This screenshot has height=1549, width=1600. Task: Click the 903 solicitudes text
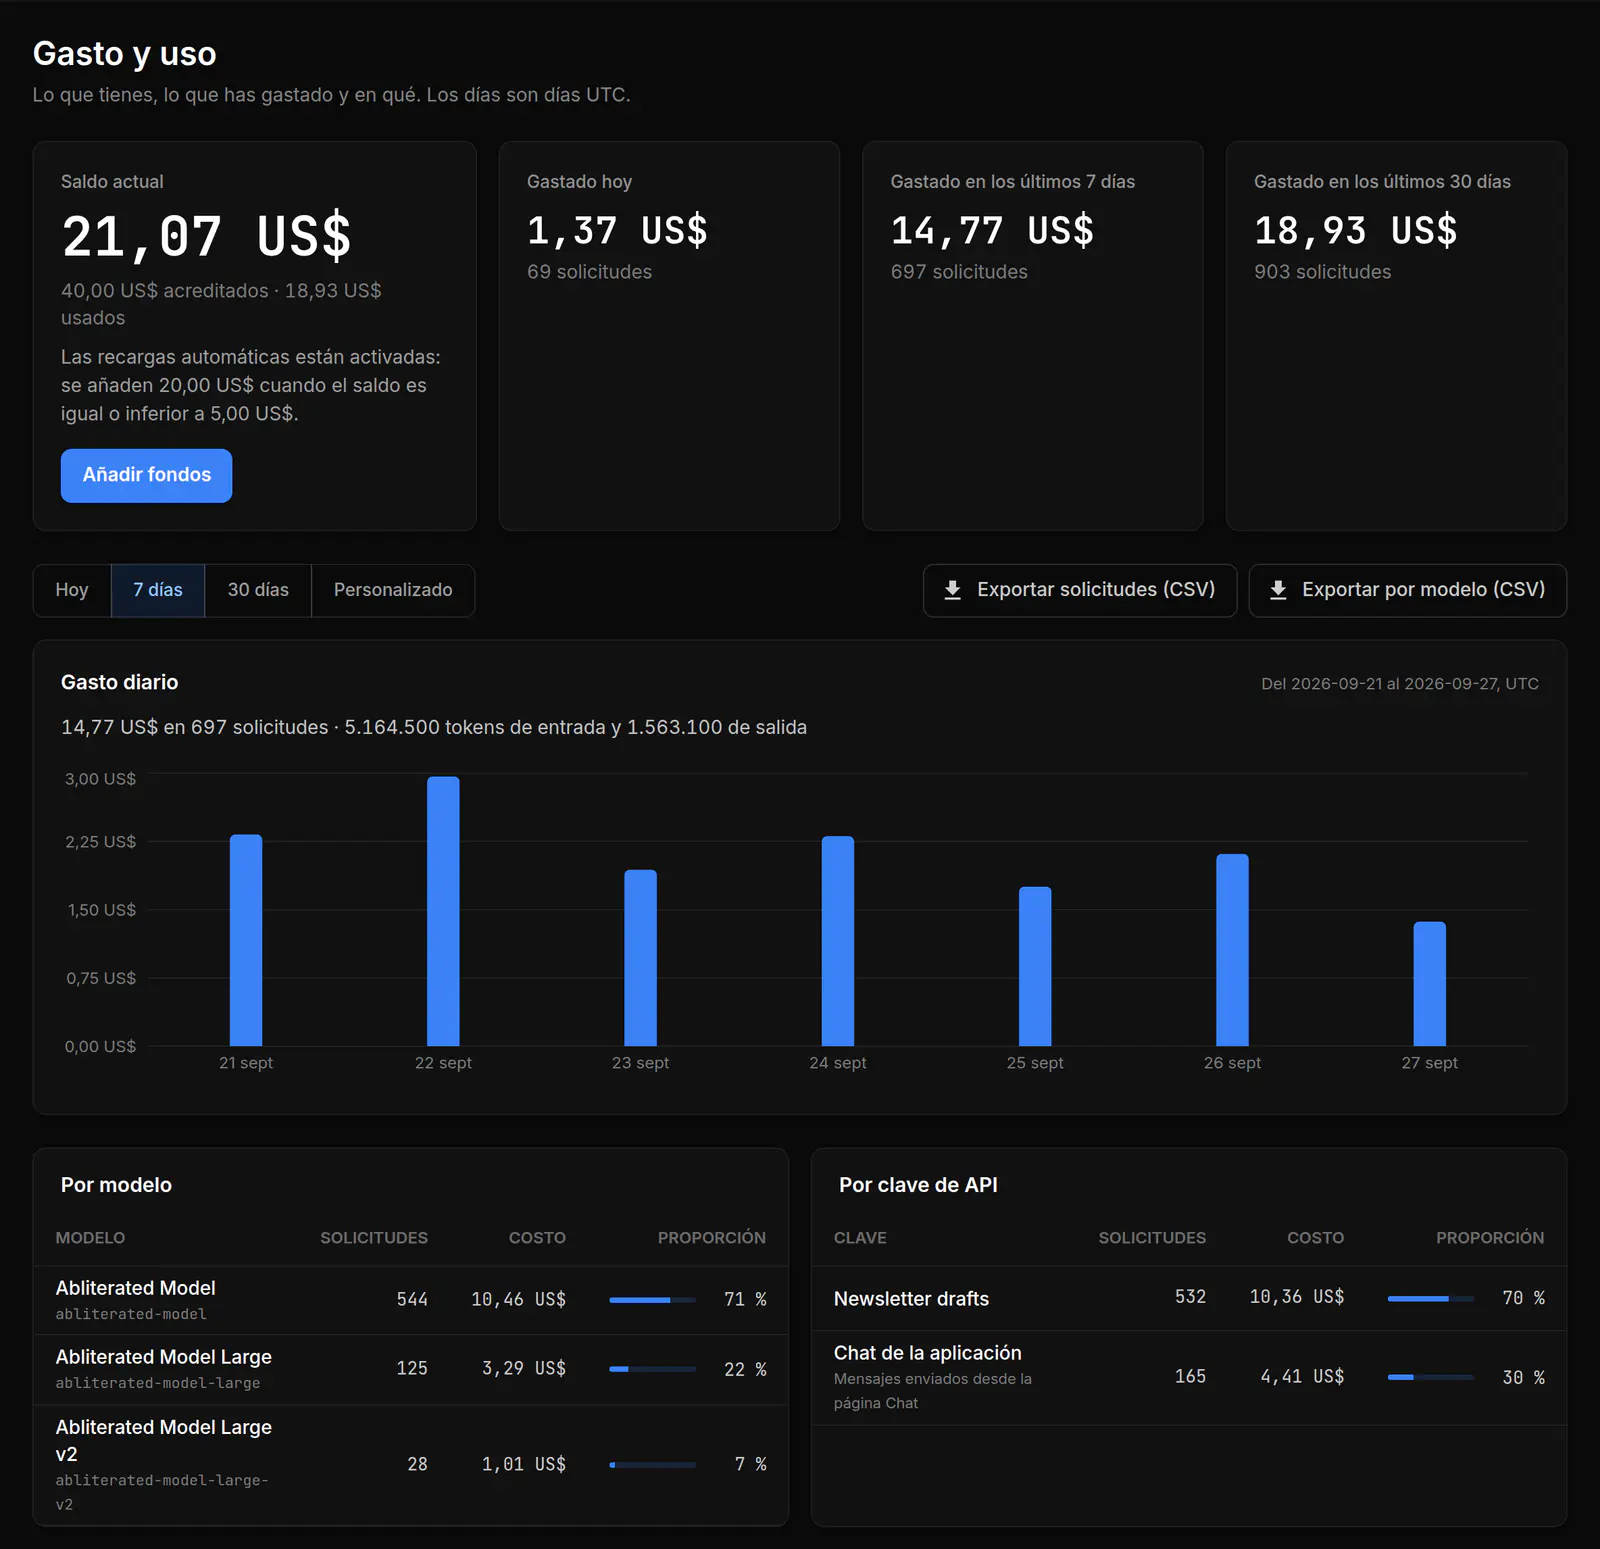1322,272
